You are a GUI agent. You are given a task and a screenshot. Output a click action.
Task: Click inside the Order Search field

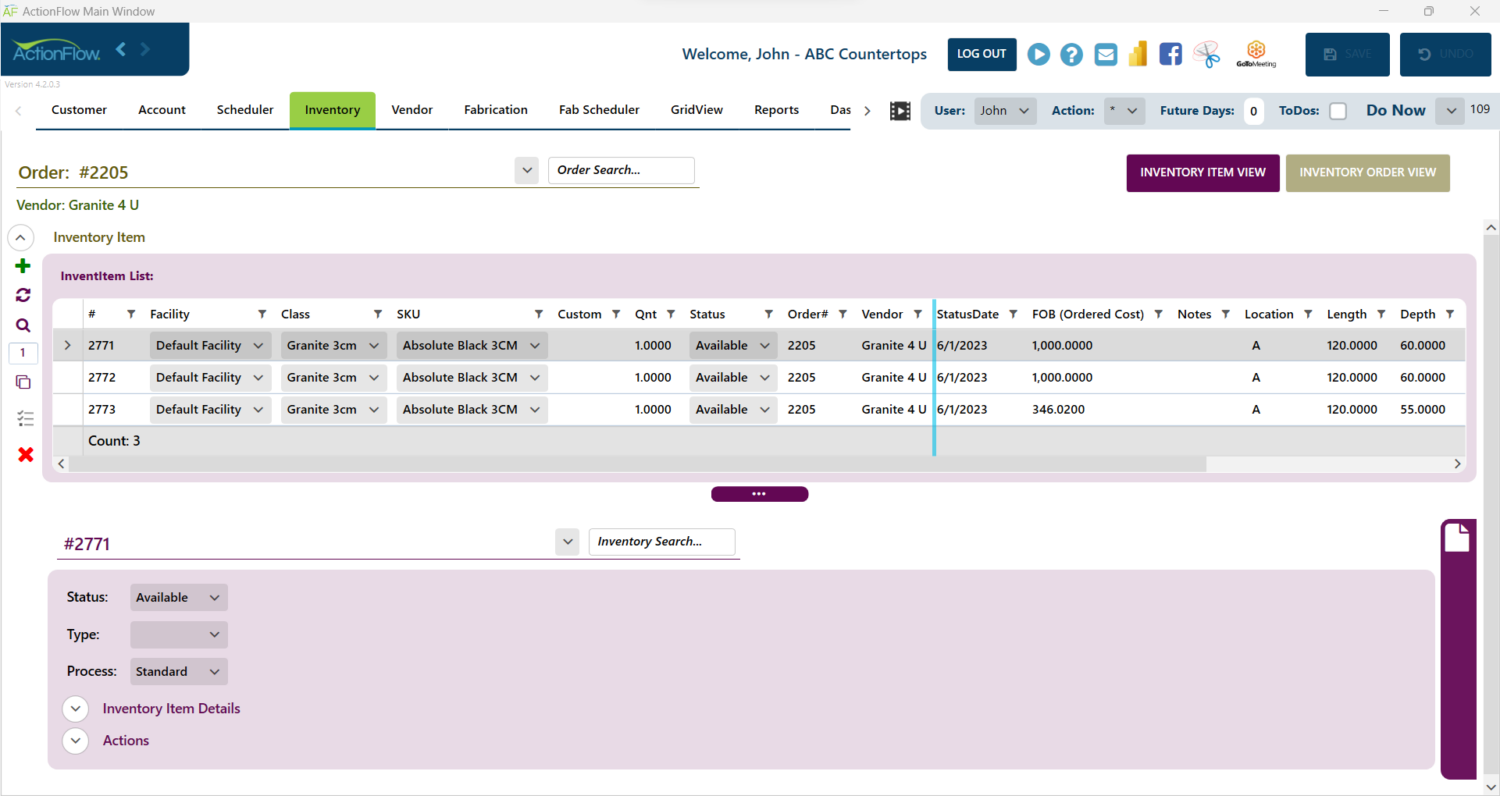point(620,170)
